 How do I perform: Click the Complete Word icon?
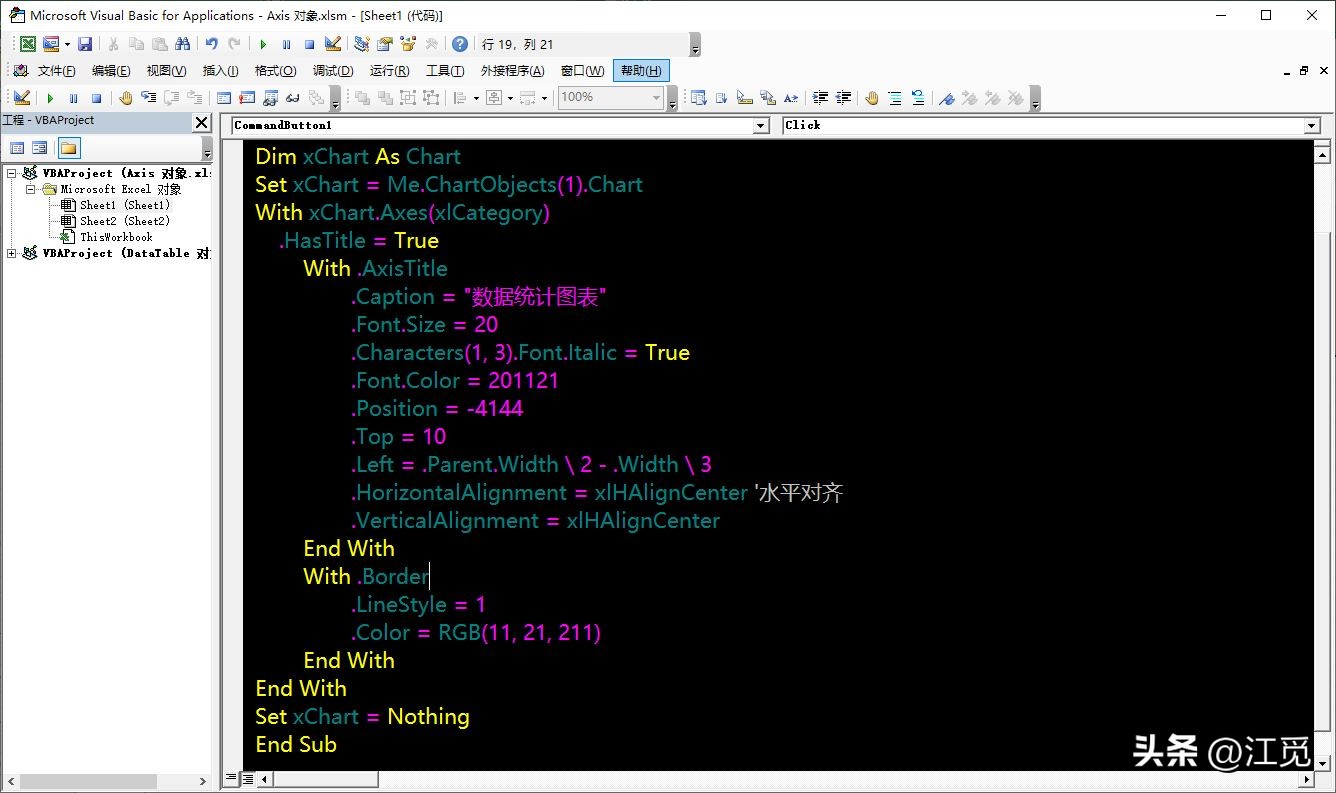coord(791,97)
